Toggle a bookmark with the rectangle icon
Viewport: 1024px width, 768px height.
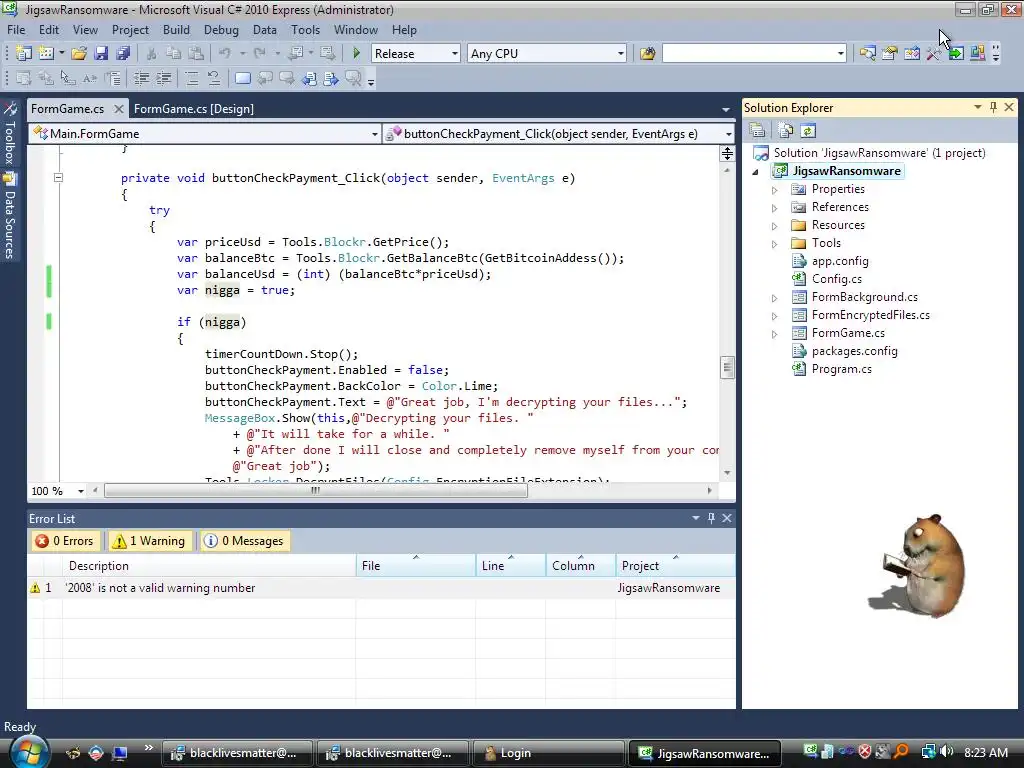(242, 79)
